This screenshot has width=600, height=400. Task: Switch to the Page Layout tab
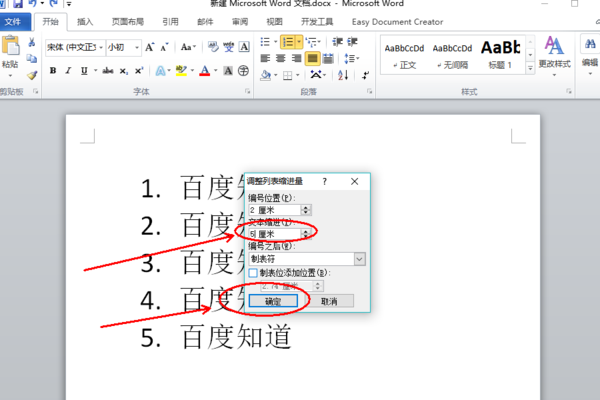tap(128, 22)
